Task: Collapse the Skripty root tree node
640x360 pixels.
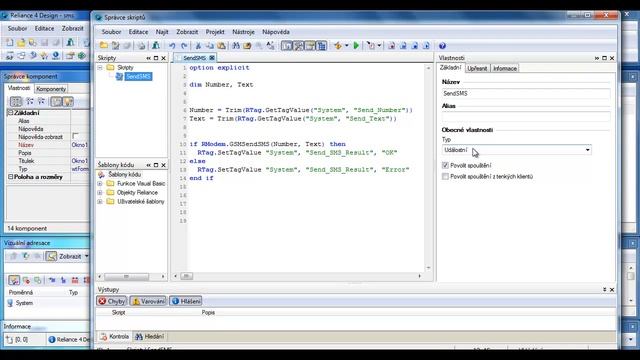Action: pos(100,67)
